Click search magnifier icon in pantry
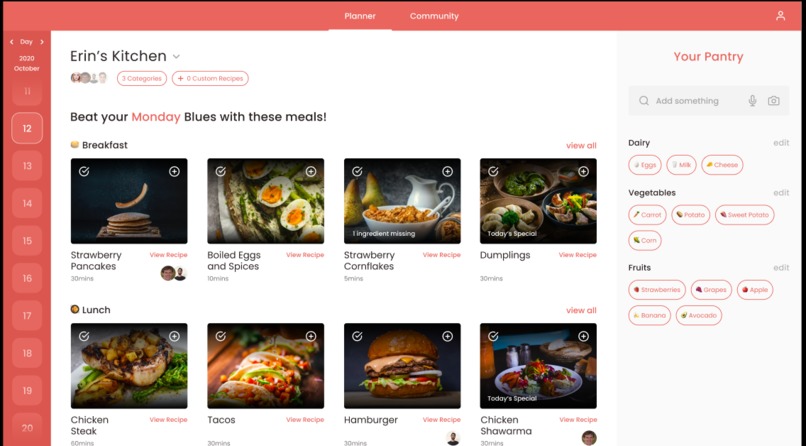This screenshot has width=806, height=446. coord(644,101)
